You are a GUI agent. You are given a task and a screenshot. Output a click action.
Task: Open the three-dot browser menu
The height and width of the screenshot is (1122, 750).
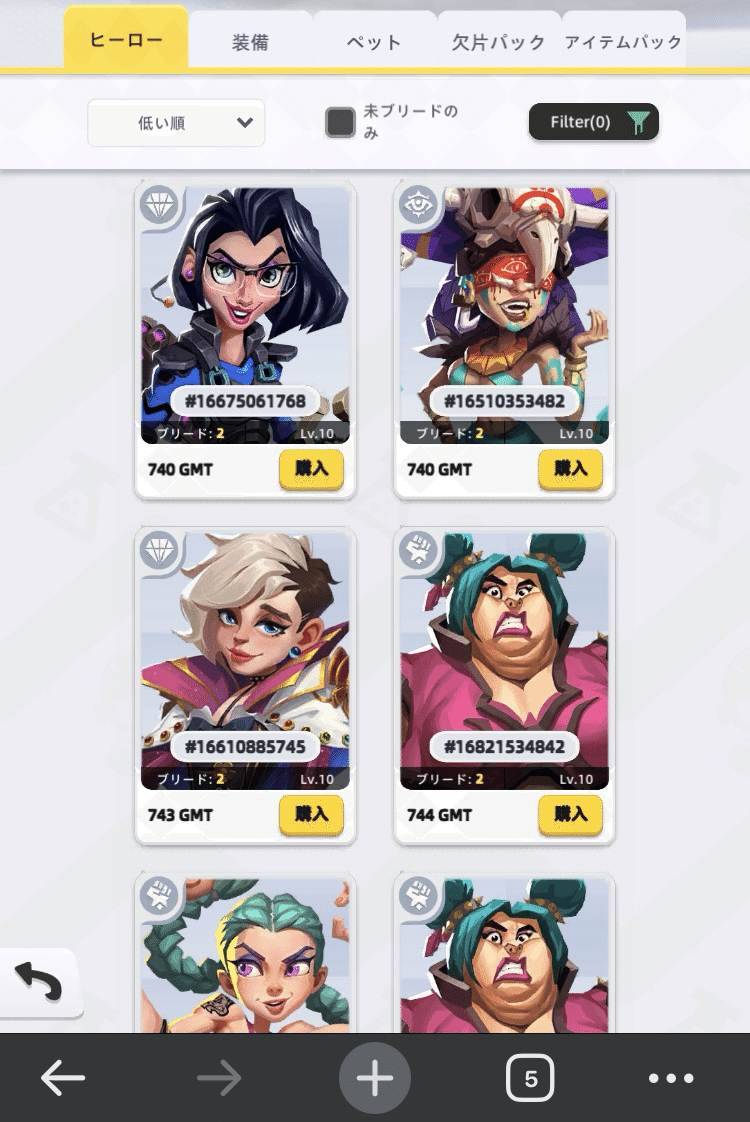coord(671,1078)
